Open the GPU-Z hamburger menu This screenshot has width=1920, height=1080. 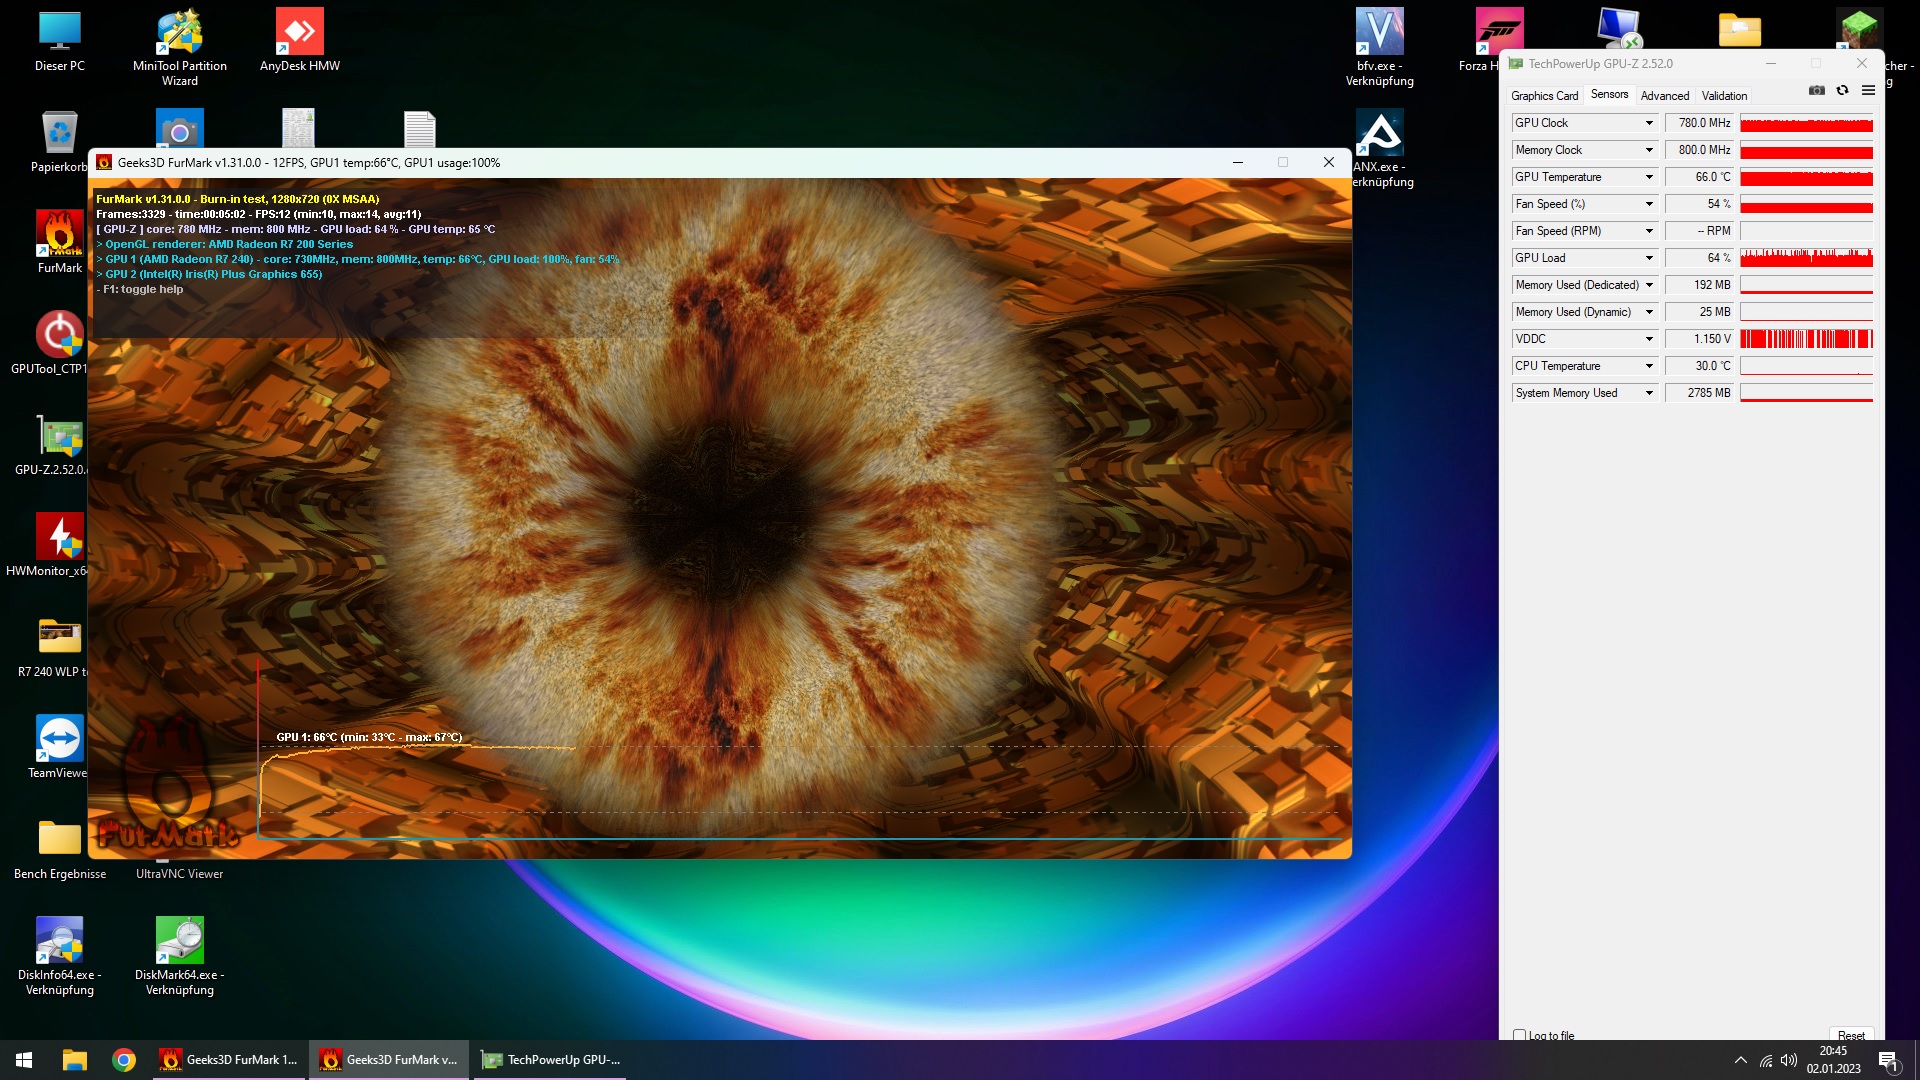point(1868,90)
